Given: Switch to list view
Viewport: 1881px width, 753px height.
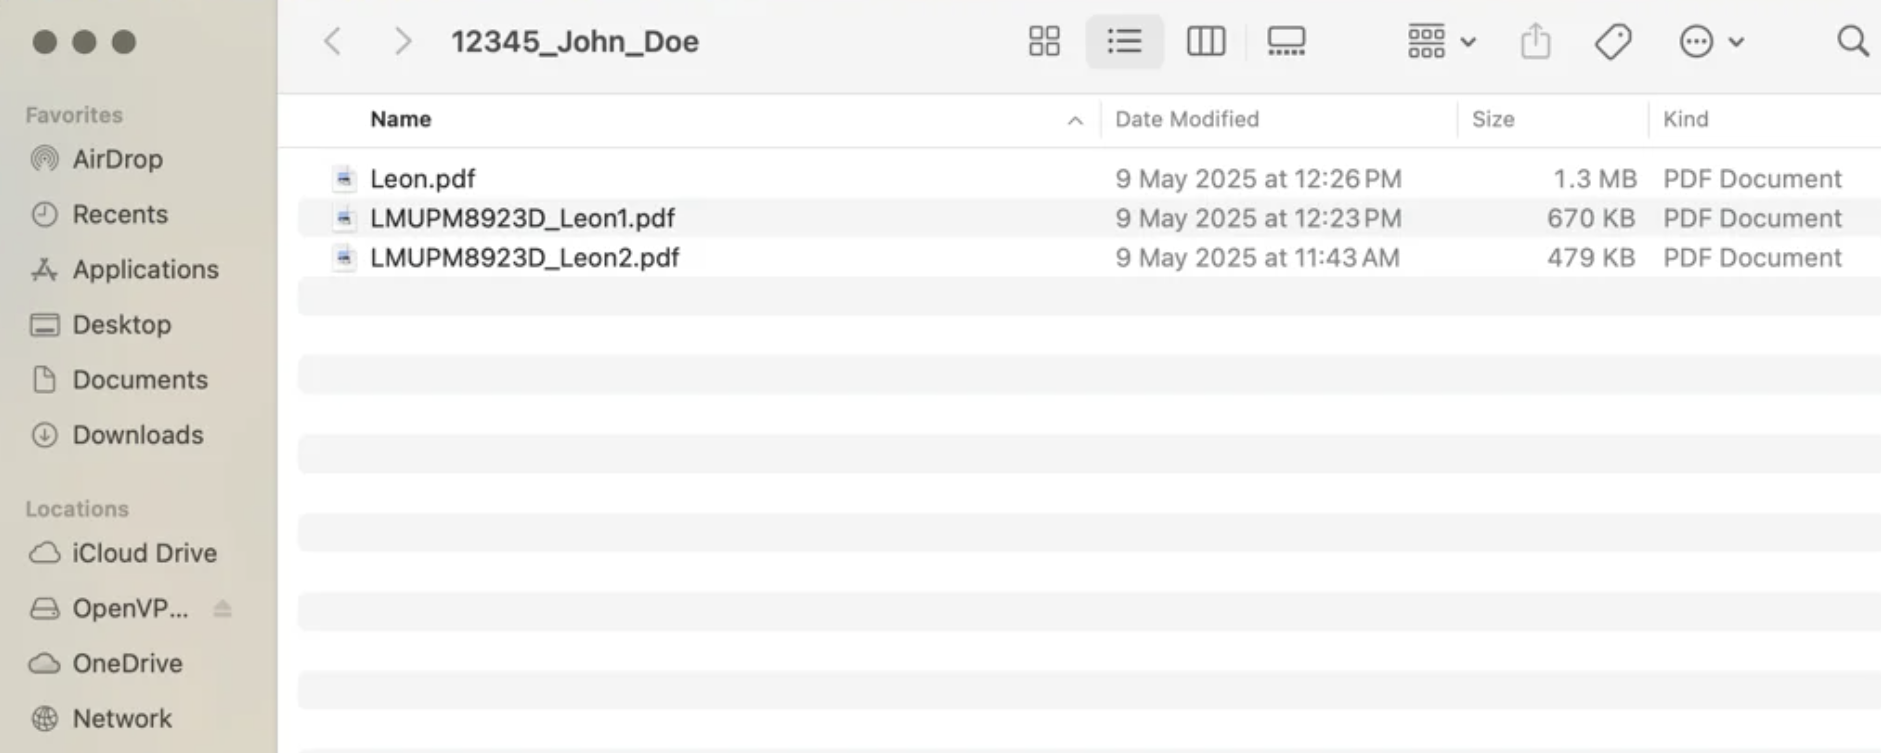Looking at the screenshot, I should [1124, 41].
